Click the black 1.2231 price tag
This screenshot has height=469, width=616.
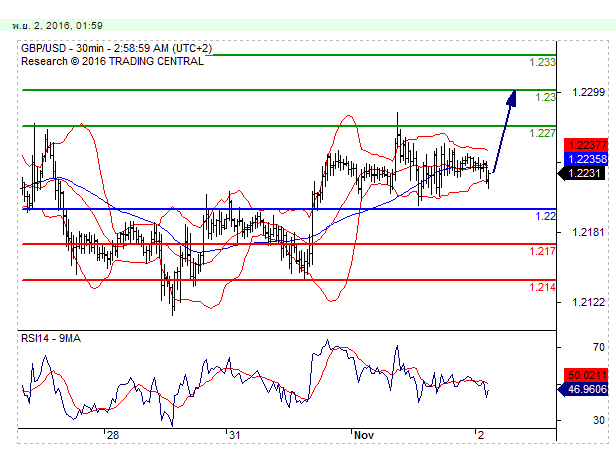[584, 173]
